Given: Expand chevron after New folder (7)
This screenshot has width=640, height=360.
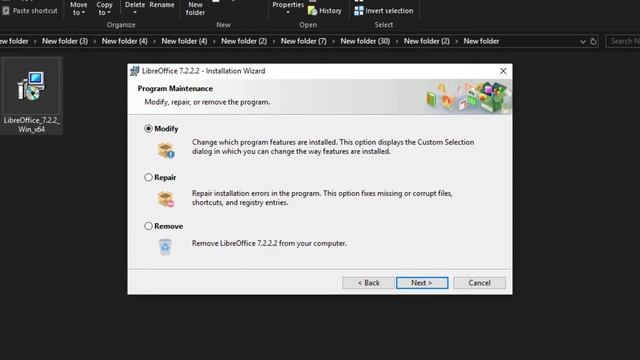Looking at the screenshot, I should [x=333, y=42].
